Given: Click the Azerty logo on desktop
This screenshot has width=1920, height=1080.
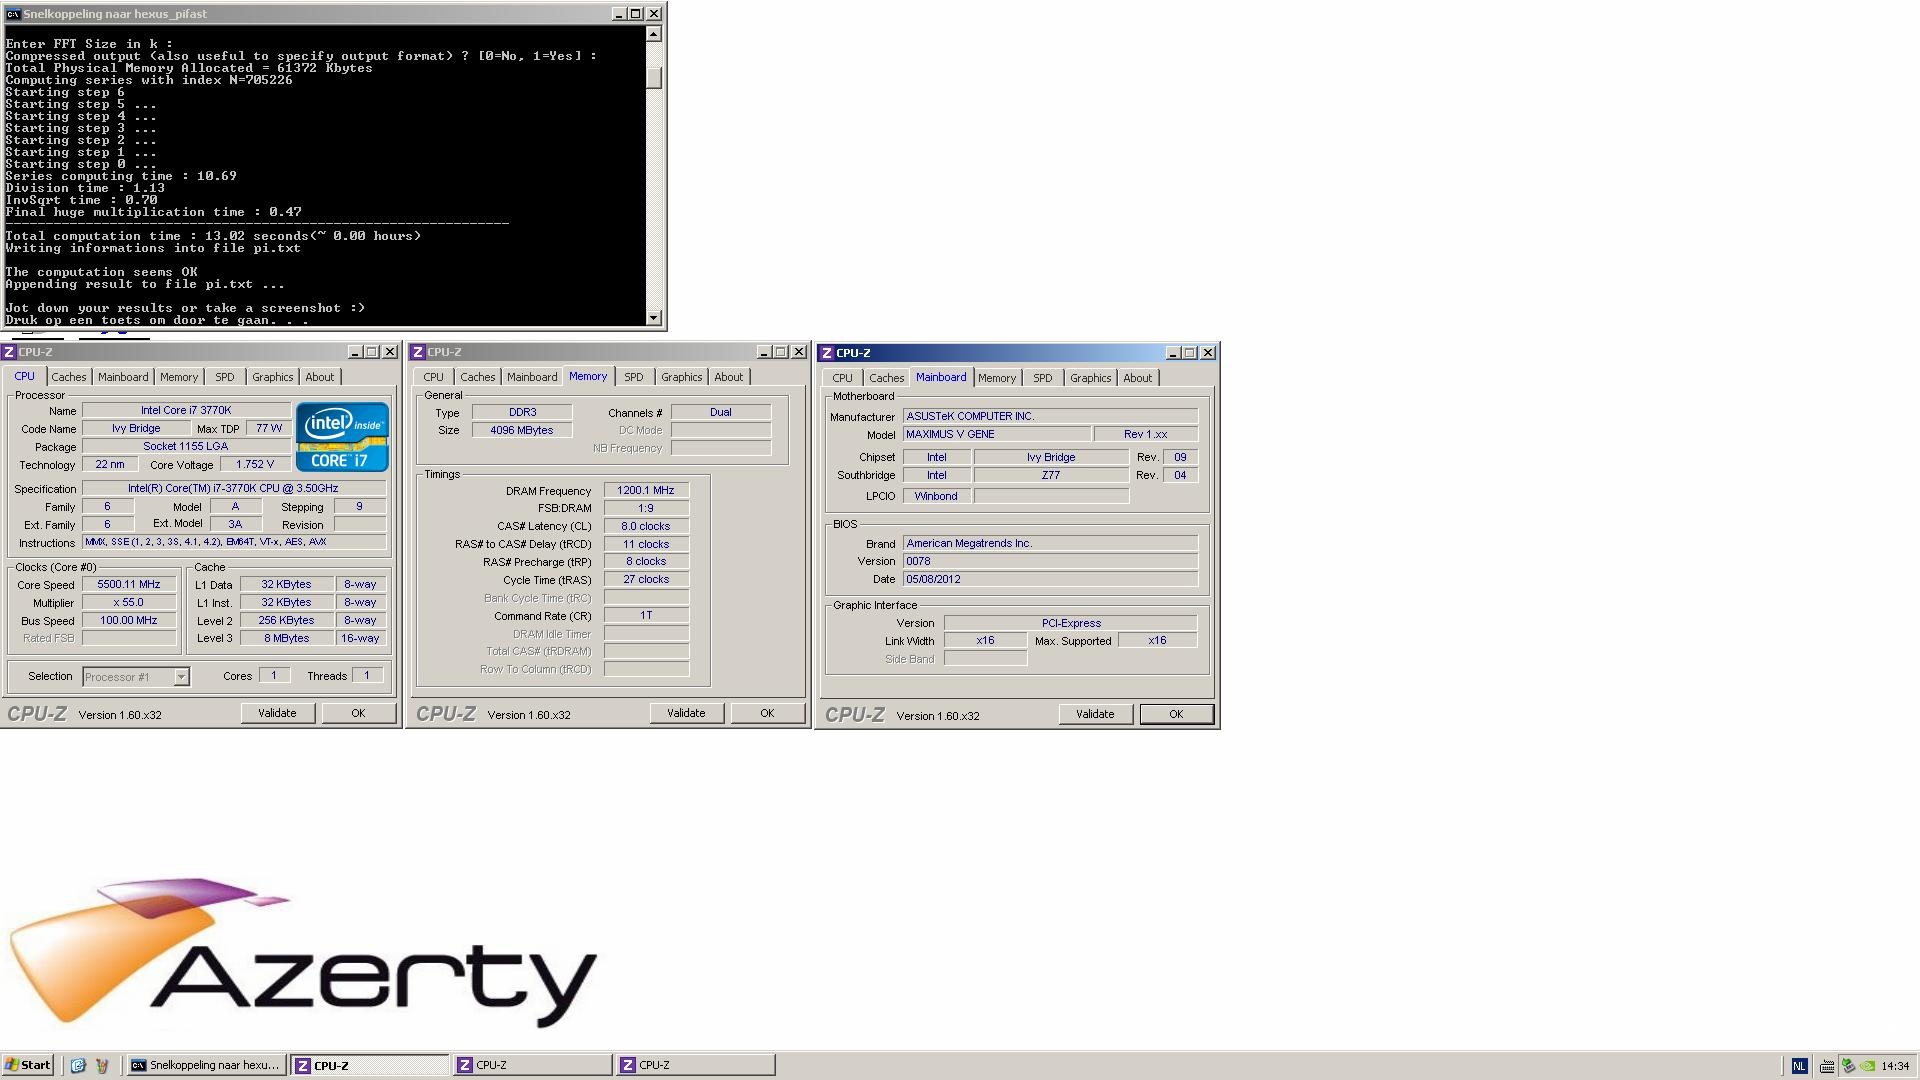Looking at the screenshot, I should [x=300, y=955].
